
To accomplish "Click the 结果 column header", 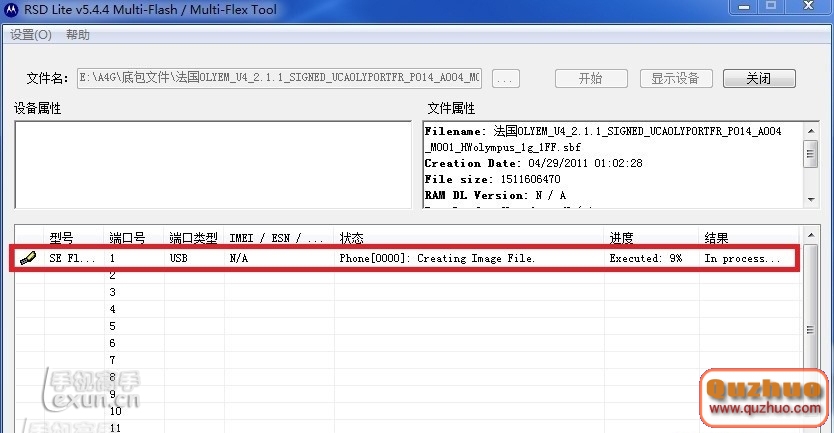I will coord(749,238).
